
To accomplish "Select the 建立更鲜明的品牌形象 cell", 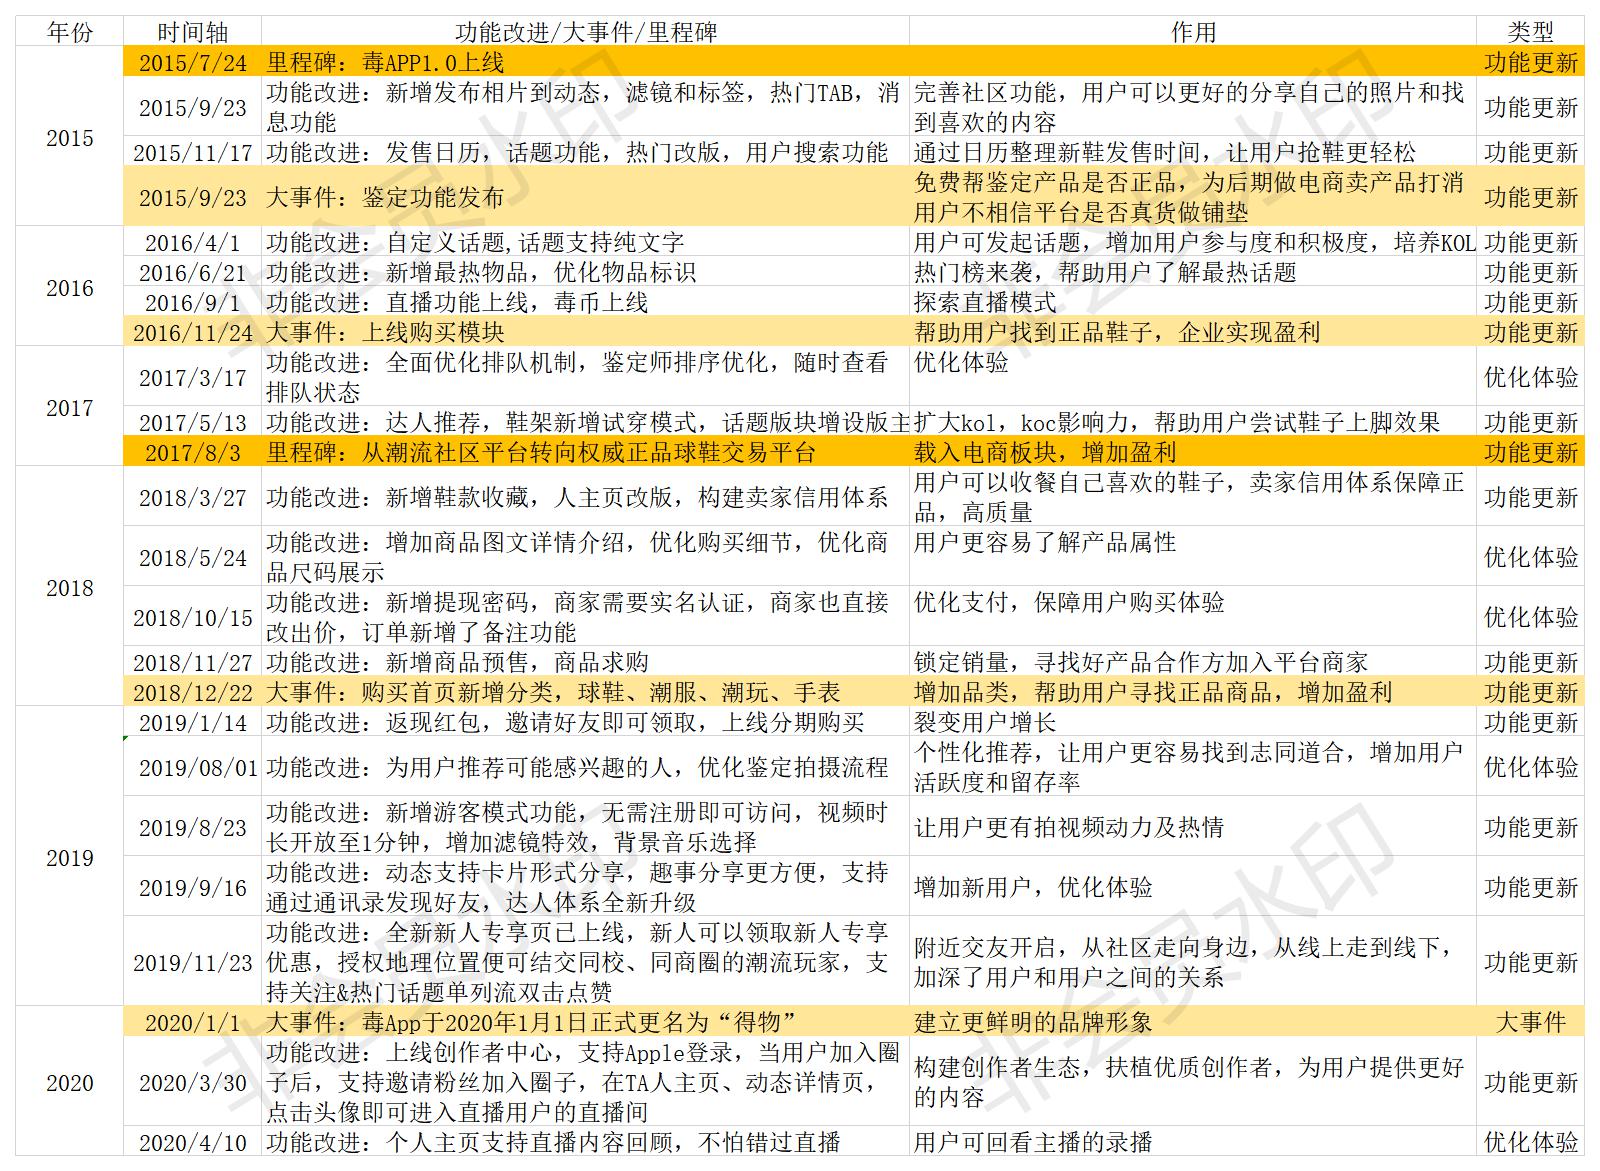I will pyautogui.click(x=1194, y=1021).
